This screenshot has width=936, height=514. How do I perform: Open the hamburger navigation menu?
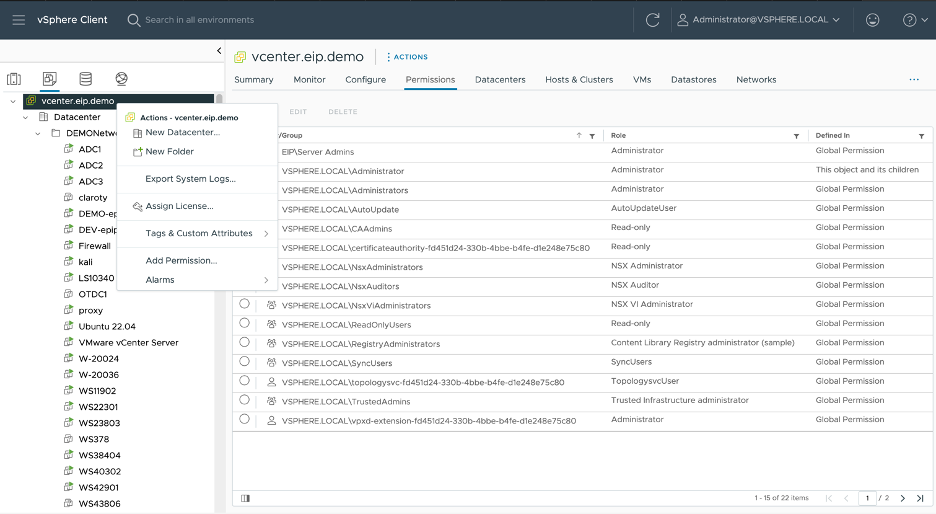18,20
